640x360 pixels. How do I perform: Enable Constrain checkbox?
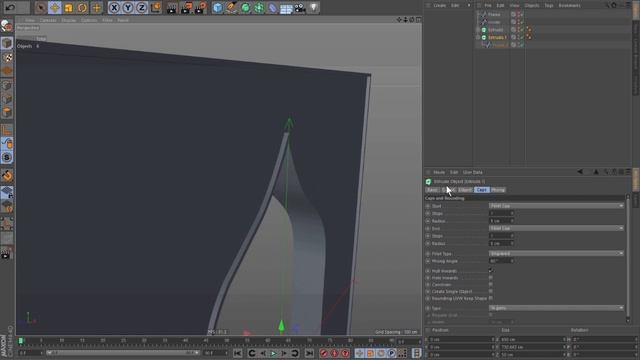pyautogui.click(x=491, y=284)
